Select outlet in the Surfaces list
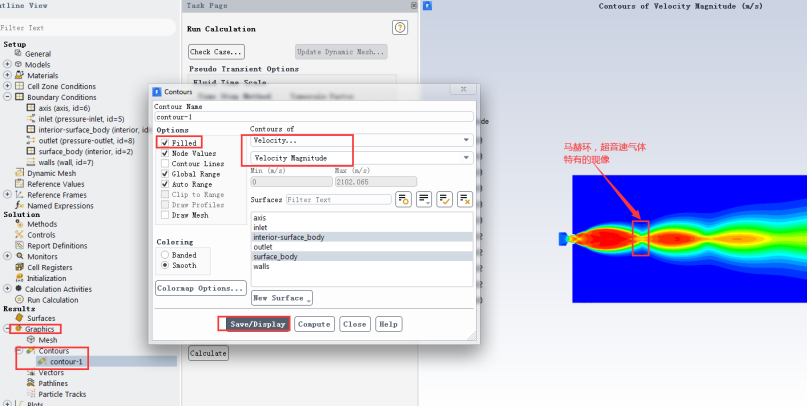The width and height of the screenshot is (807, 406). coord(362,247)
